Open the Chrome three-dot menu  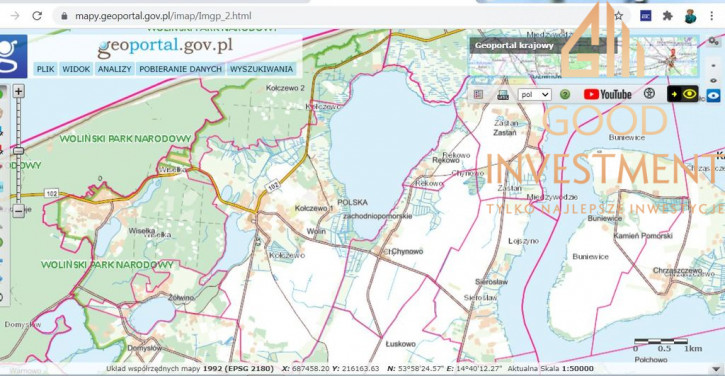[712, 16]
